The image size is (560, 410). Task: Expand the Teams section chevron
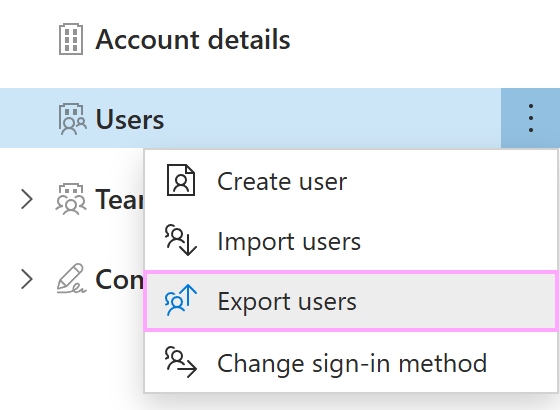pos(27,199)
